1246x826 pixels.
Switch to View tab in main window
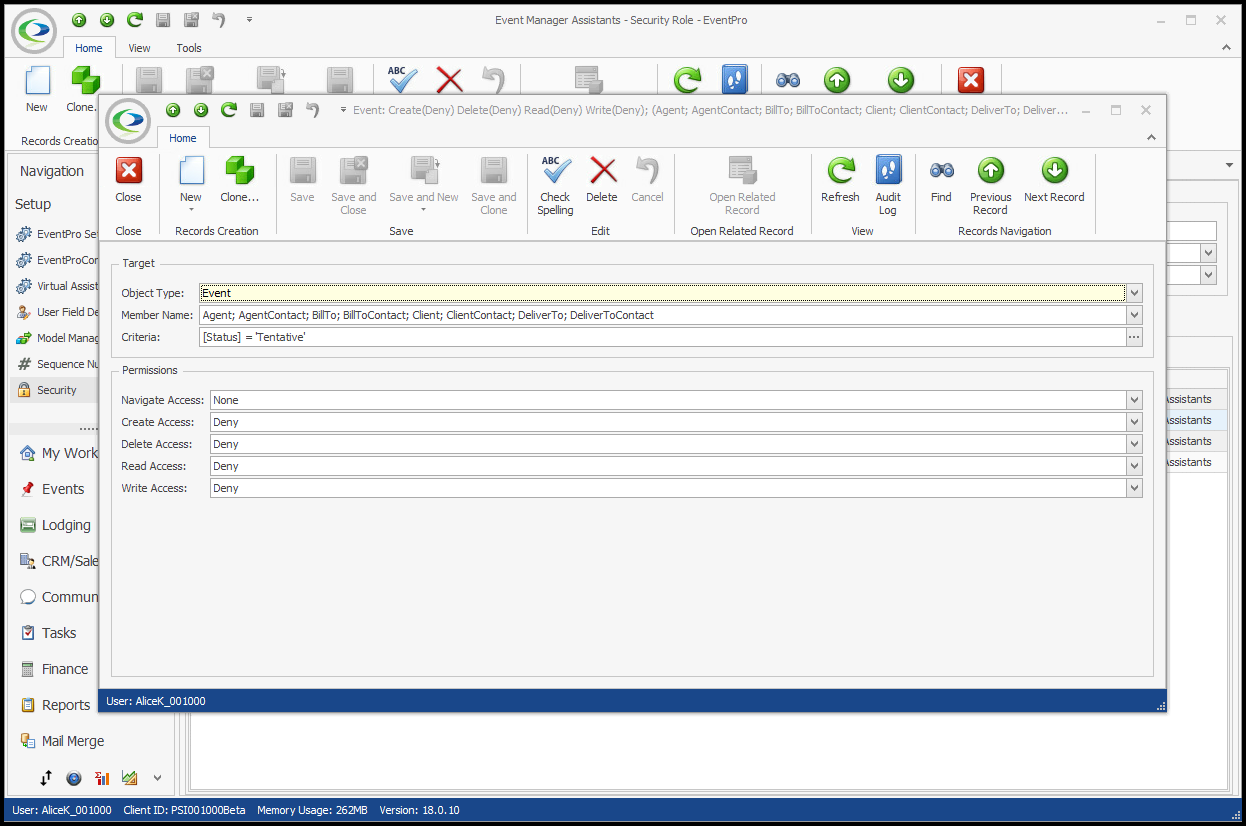pos(140,48)
